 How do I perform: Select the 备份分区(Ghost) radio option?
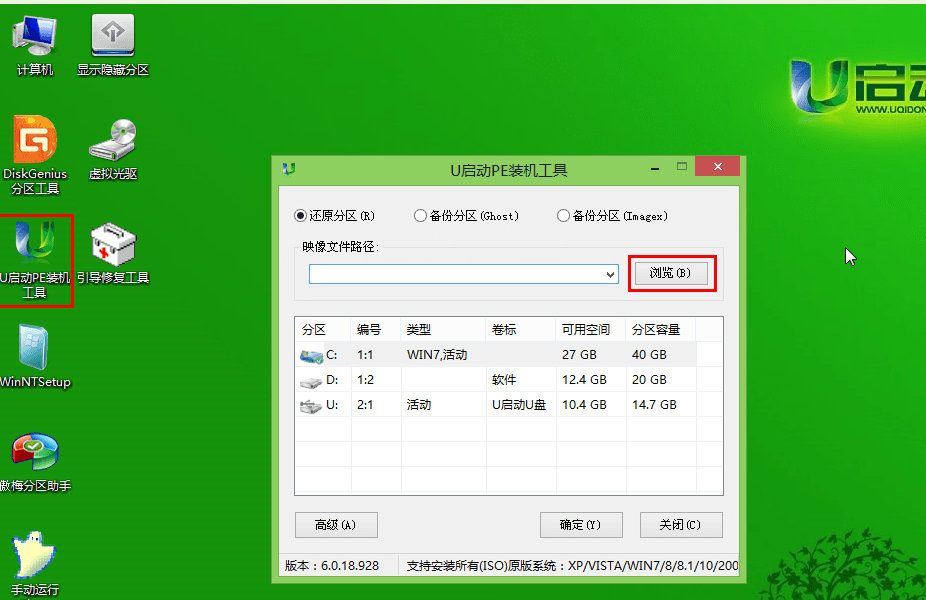(x=420, y=216)
